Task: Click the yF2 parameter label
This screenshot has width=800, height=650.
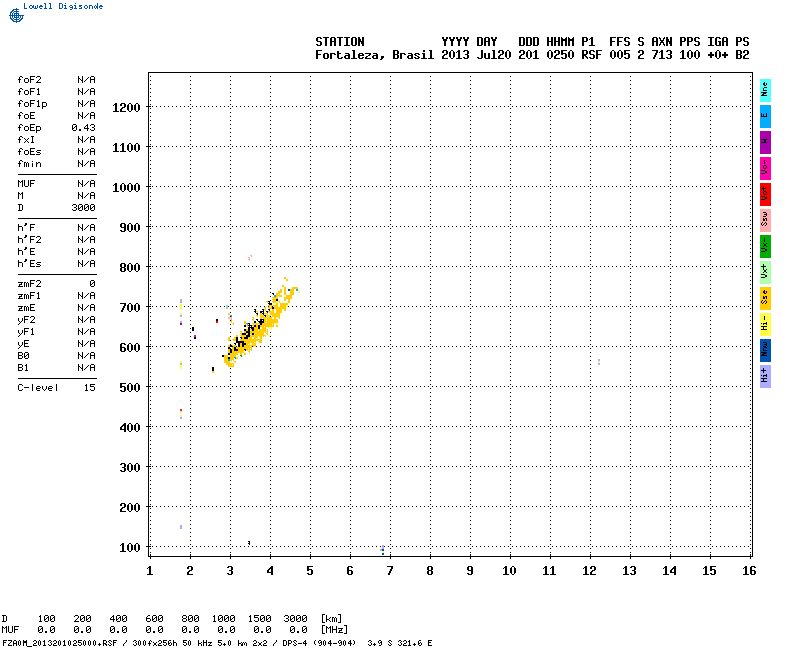Action: [26, 320]
